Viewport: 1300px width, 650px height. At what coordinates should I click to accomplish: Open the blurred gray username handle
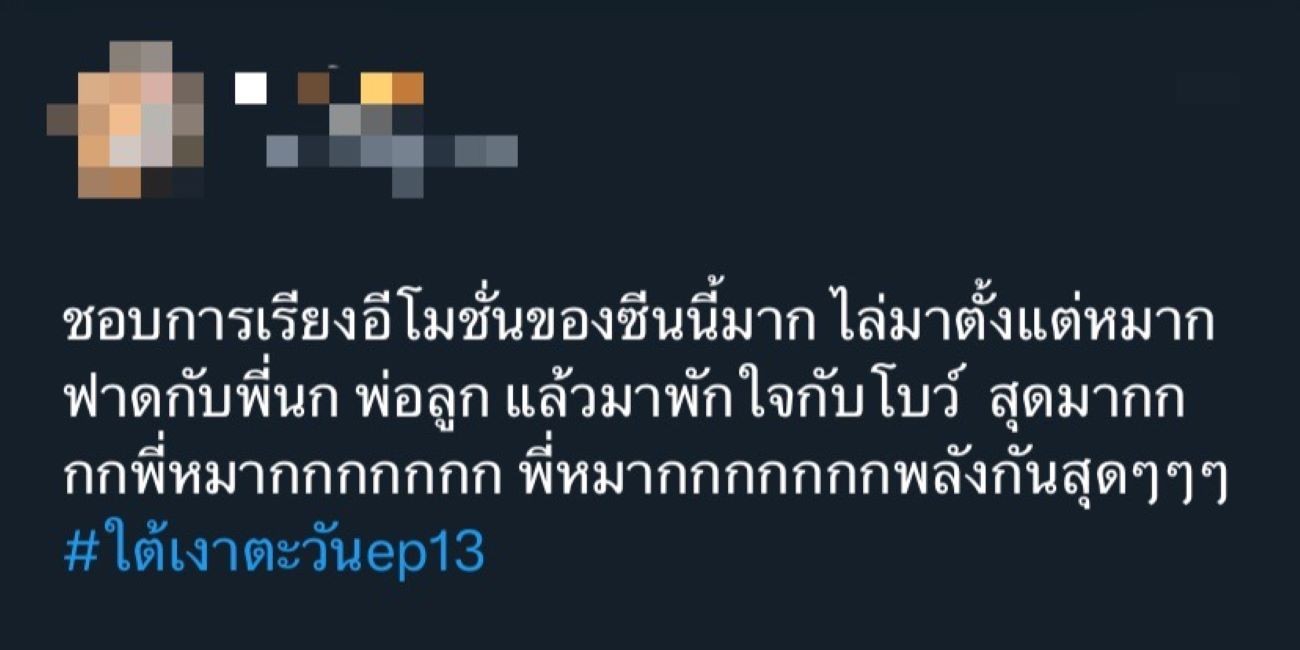(392, 153)
